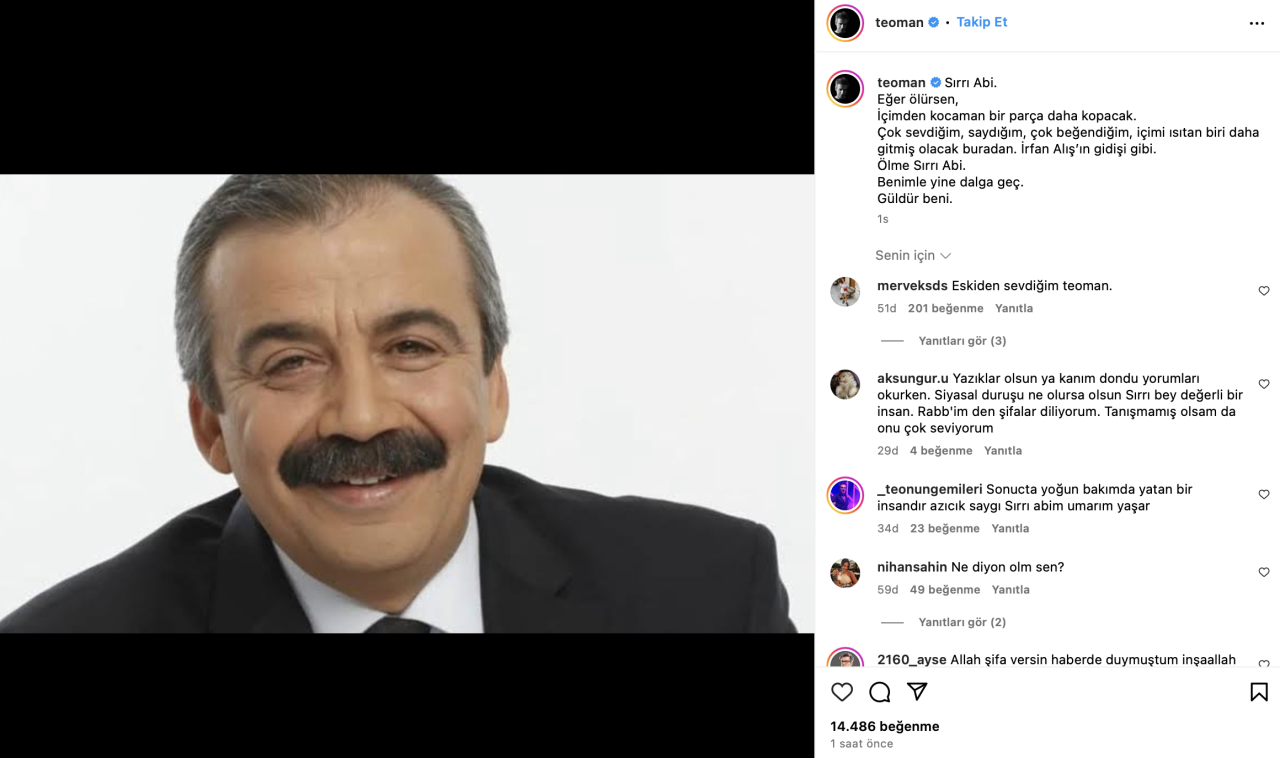
Task: Expand "Yanıtları gör (3)" replies
Action: [x=962, y=341]
